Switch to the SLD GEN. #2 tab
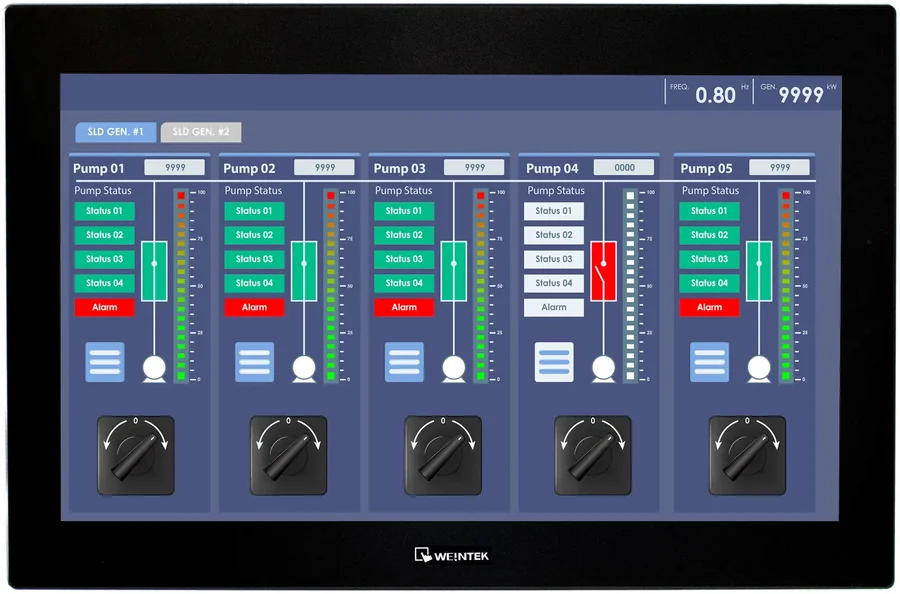This screenshot has width=900, height=594. pyautogui.click(x=201, y=132)
